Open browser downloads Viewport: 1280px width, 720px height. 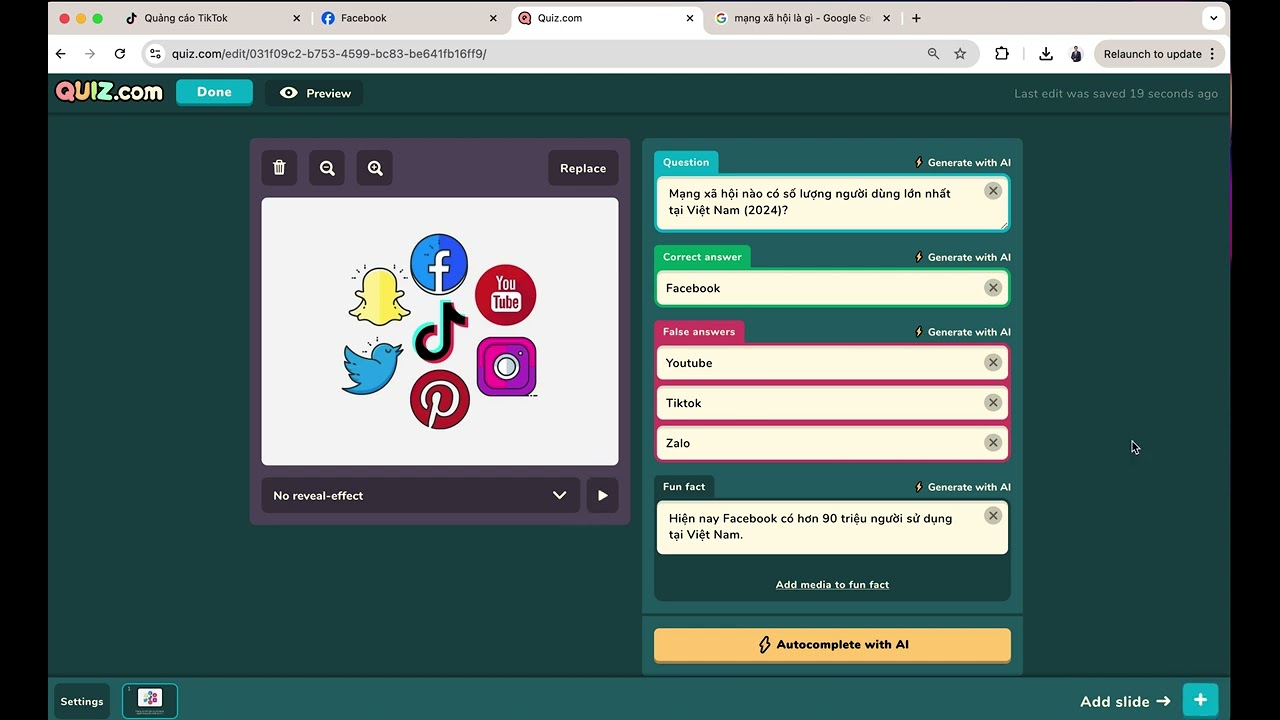1046,54
